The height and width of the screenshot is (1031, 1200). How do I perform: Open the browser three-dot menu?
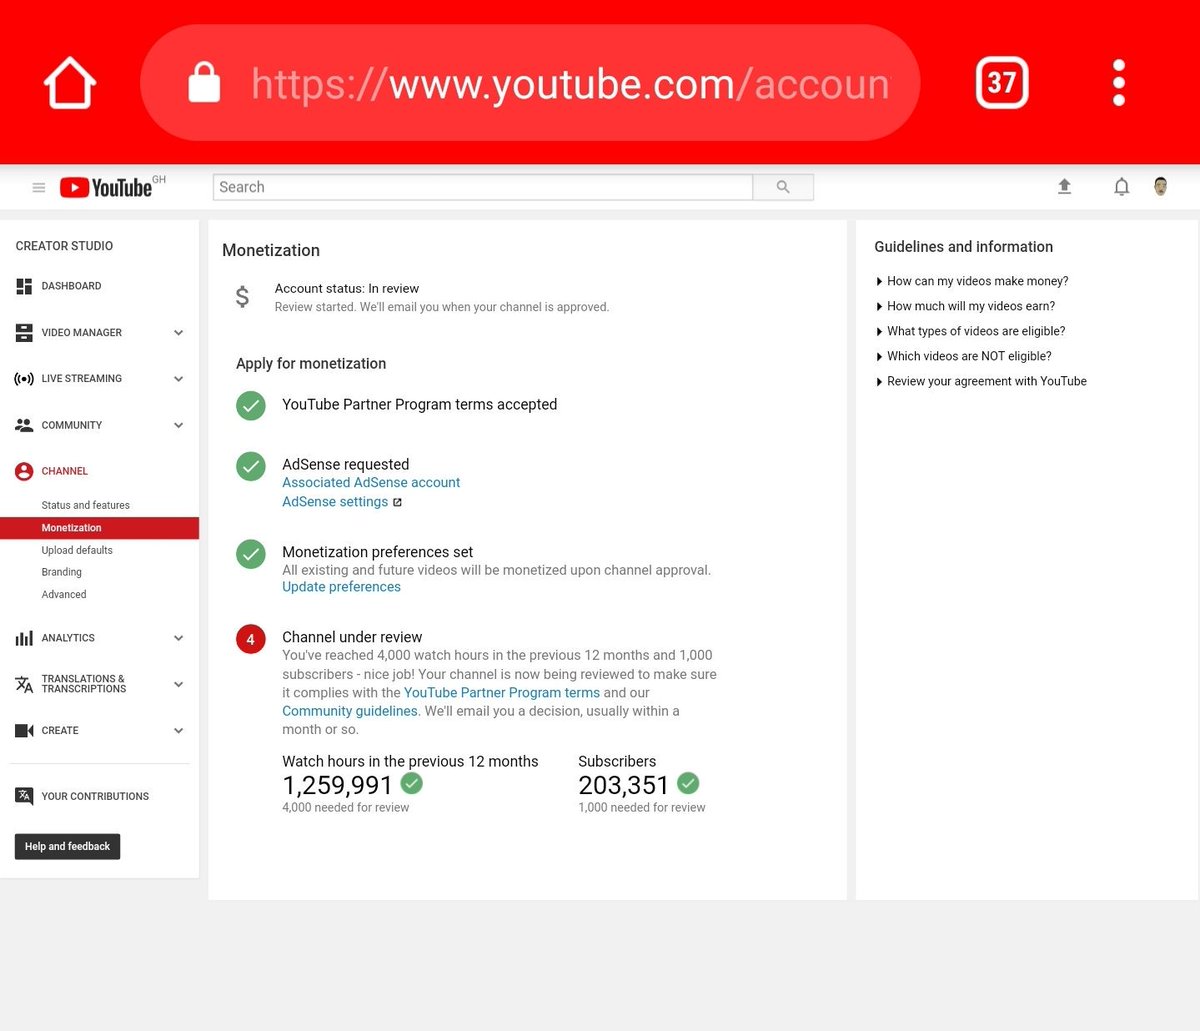[x=1119, y=82]
